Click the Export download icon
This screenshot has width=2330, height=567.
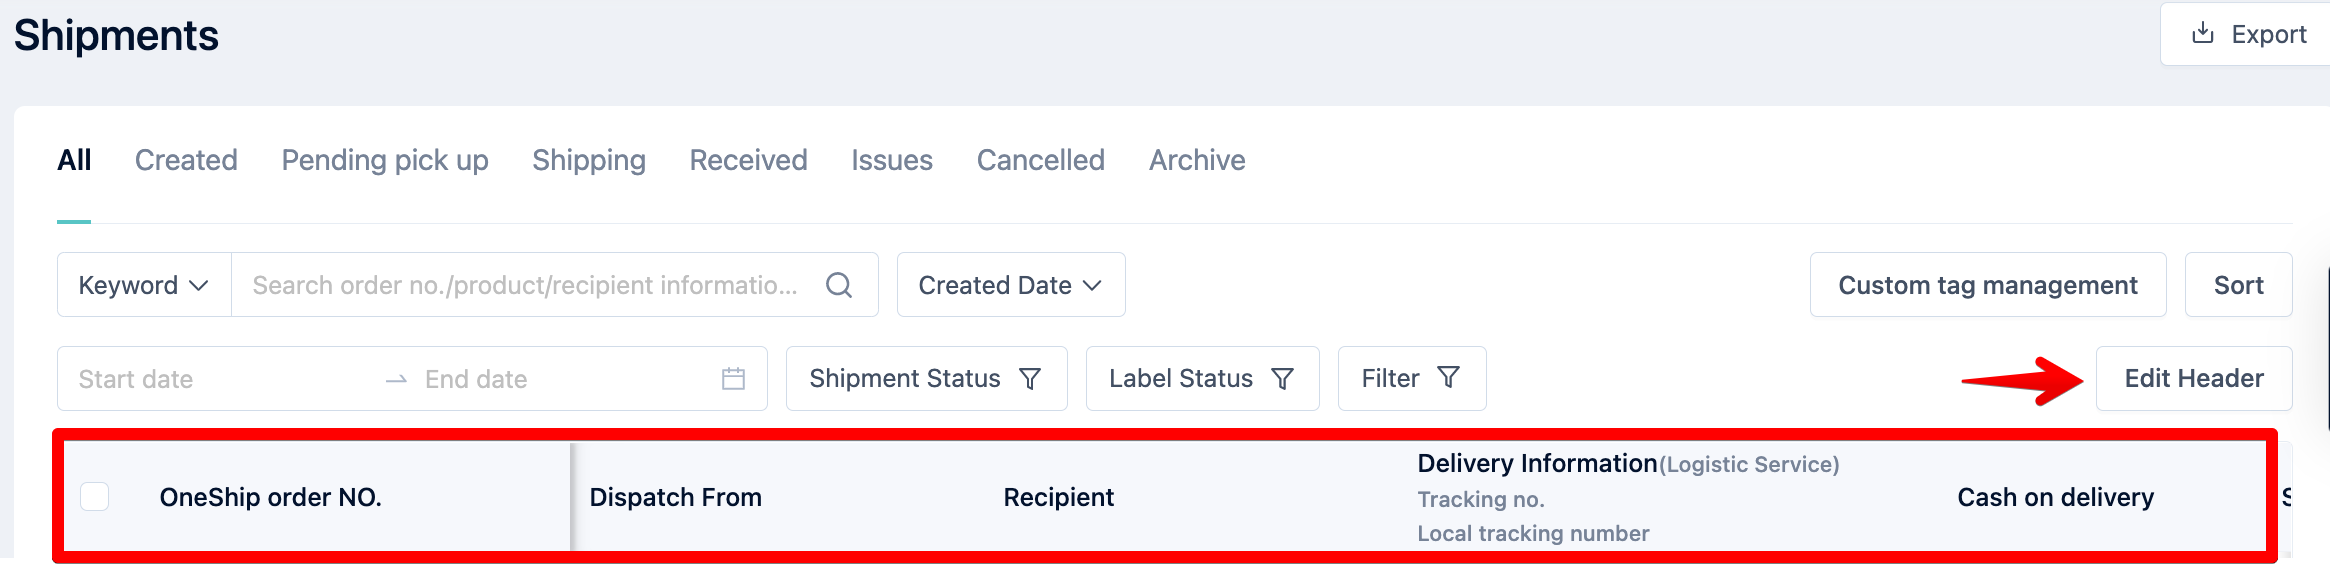click(x=2202, y=33)
